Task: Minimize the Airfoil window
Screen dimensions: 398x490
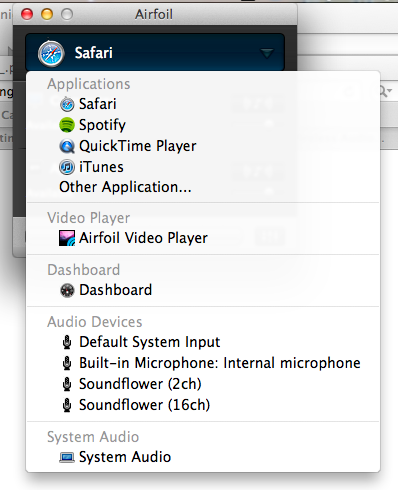Action: (47, 14)
